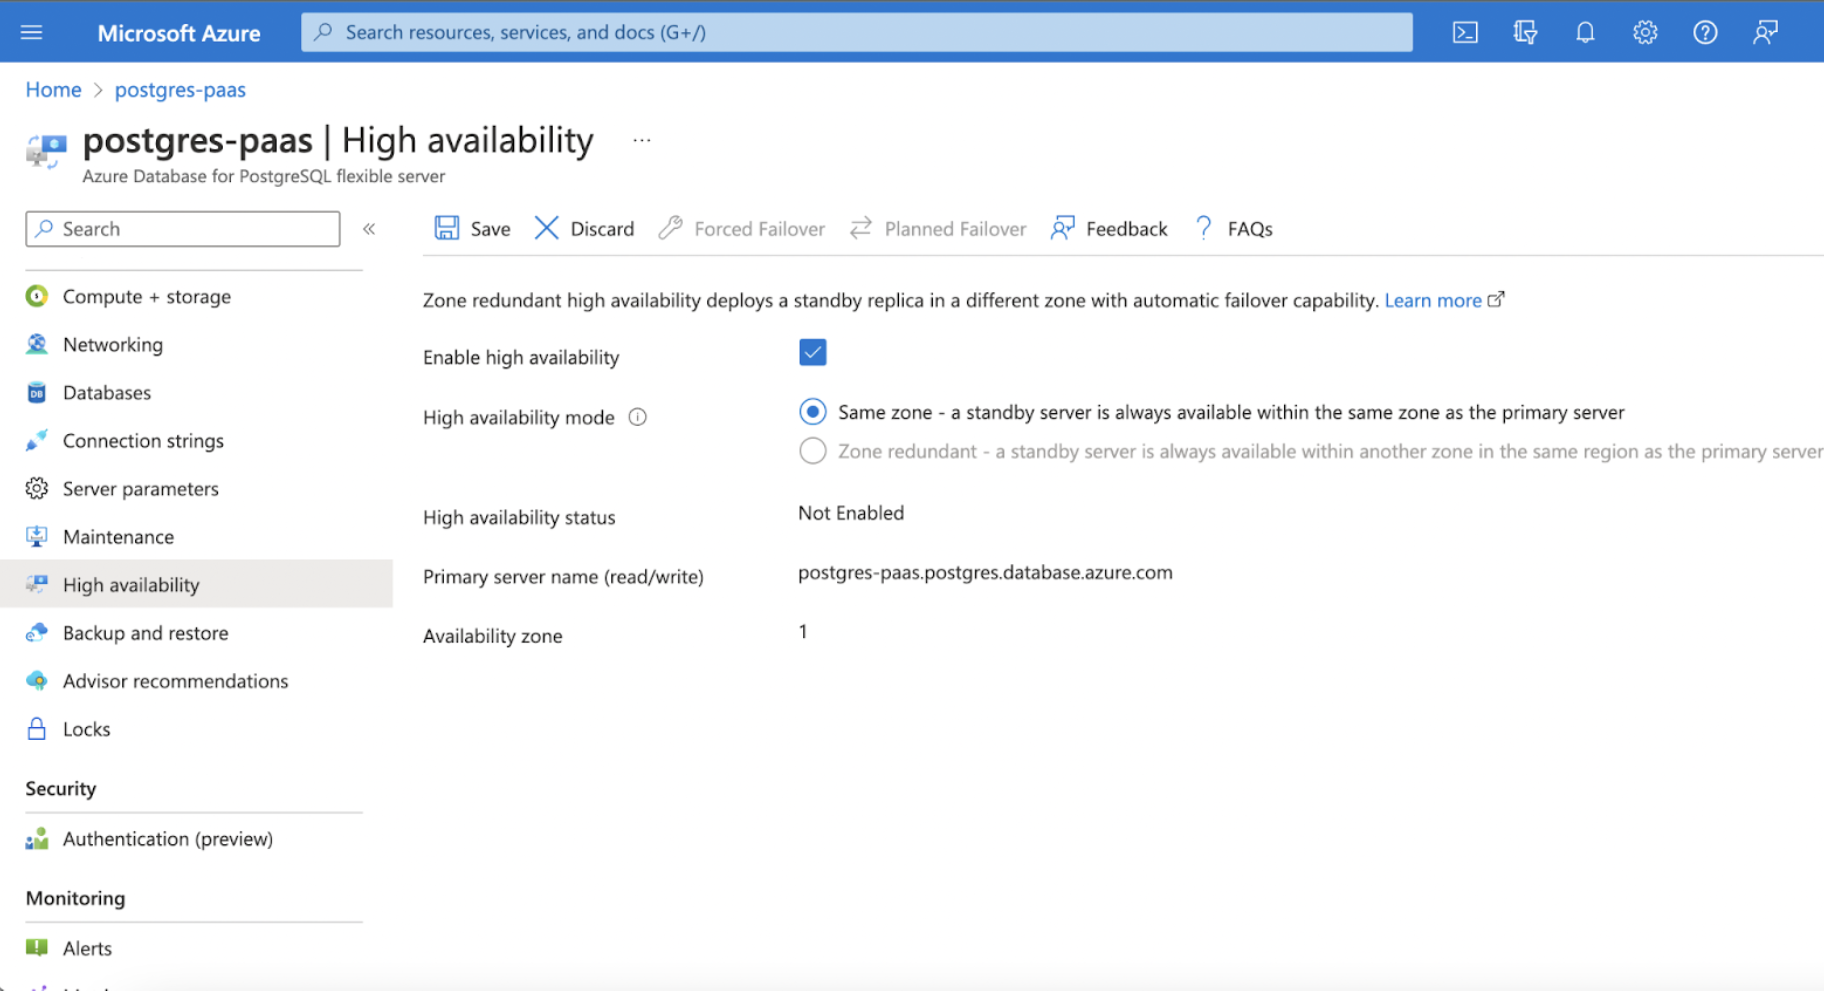The height and width of the screenshot is (994, 1824).
Task: Click the Authentication (preview) icon
Action: pyautogui.click(x=37, y=838)
